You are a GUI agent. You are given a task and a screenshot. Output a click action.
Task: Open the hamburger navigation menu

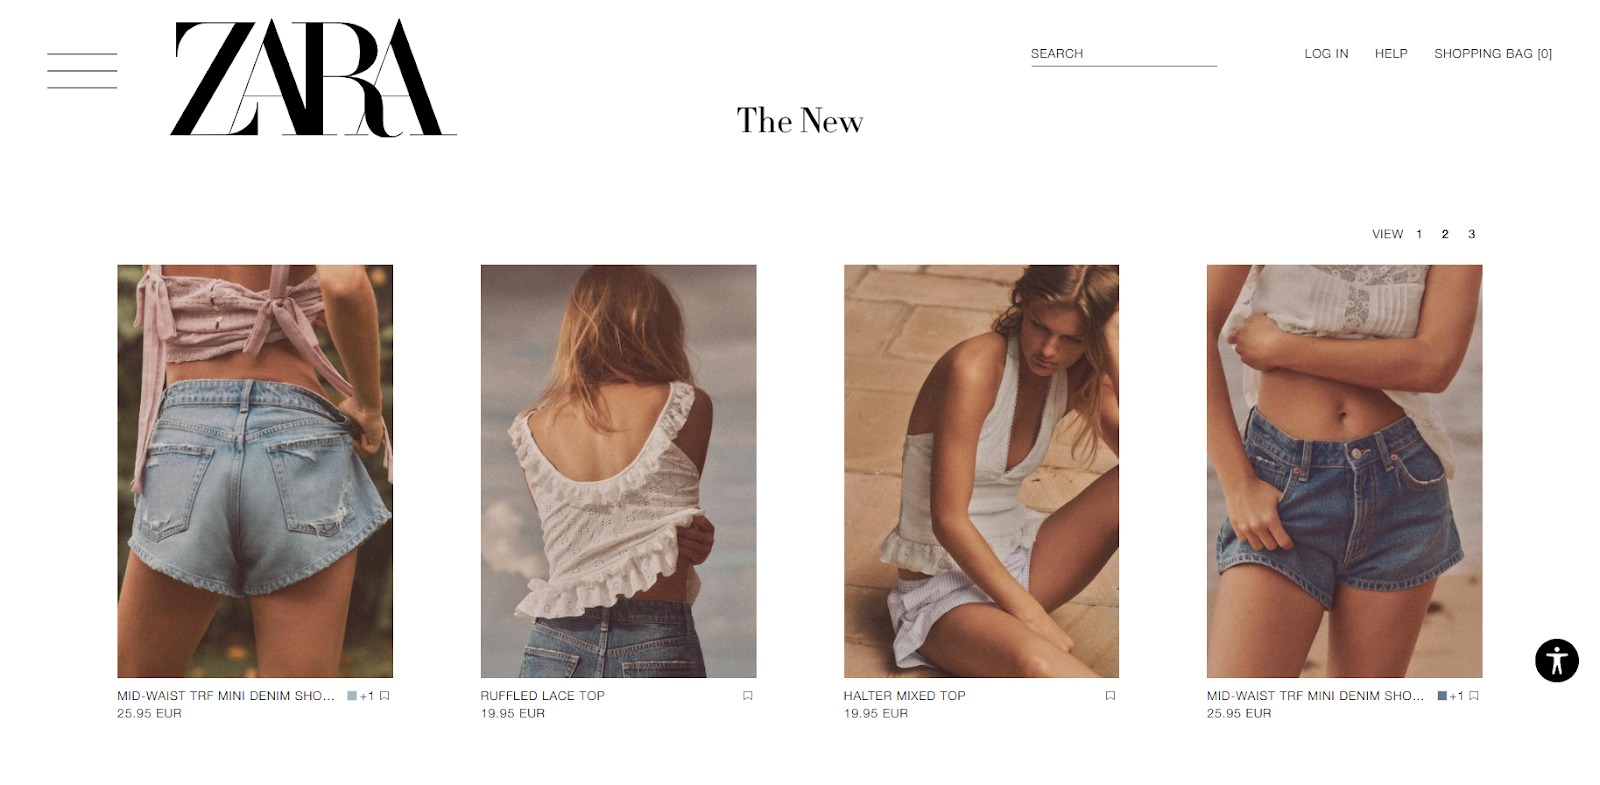82,71
